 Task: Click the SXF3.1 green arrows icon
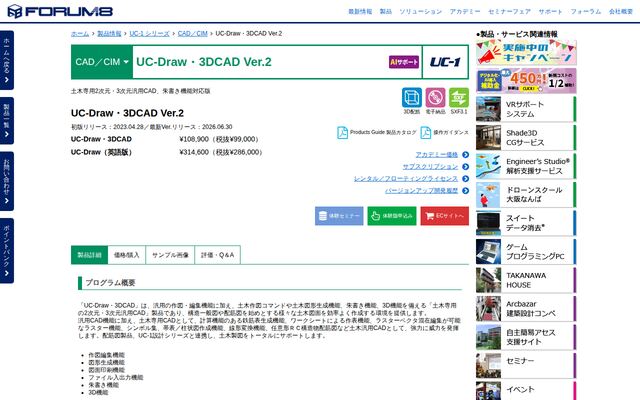459,98
